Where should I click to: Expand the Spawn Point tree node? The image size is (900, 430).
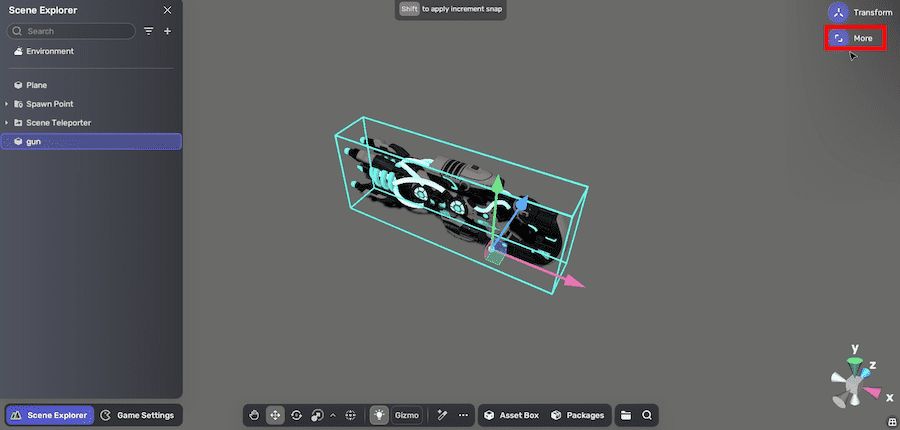click(x=7, y=104)
